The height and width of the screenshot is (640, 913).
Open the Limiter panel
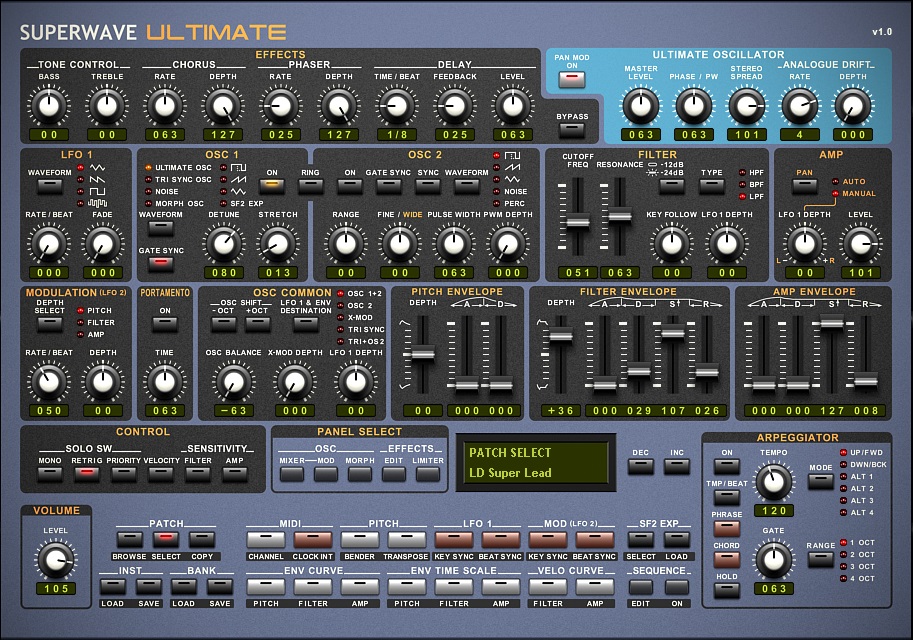[428, 473]
